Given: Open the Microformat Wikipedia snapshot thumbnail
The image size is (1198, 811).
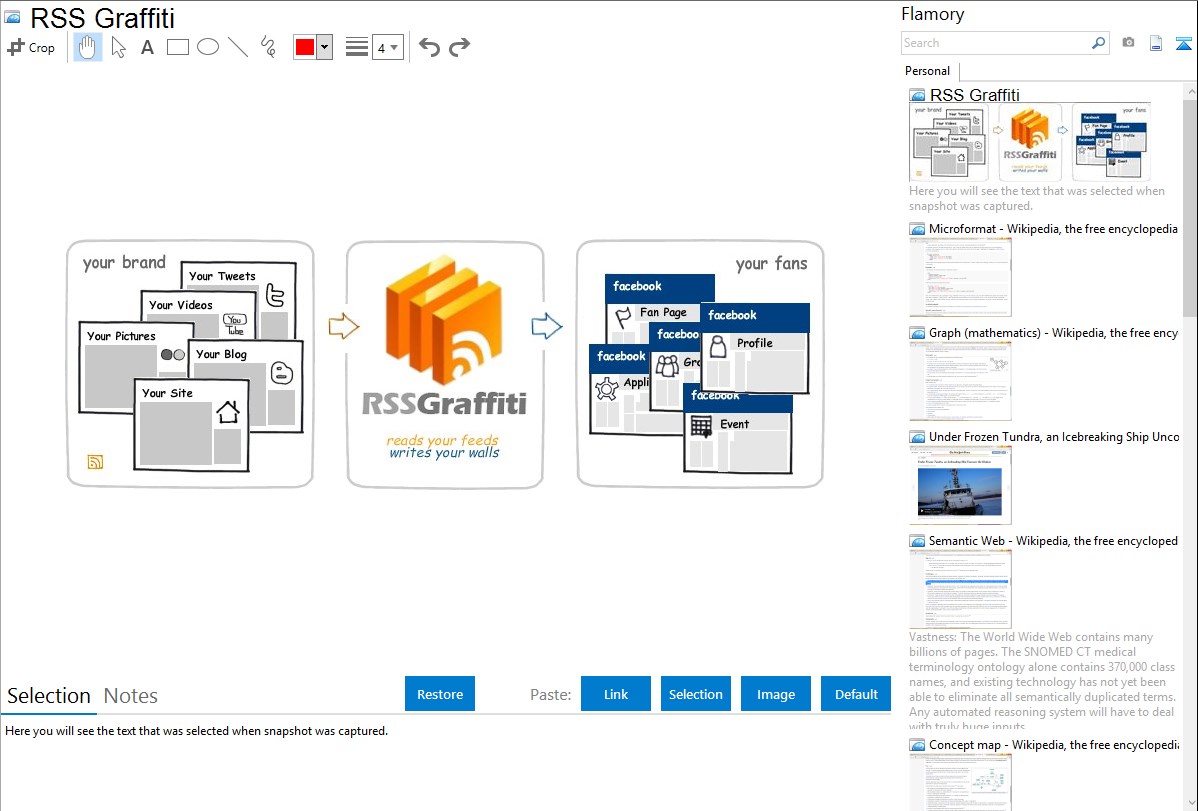Looking at the screenshot, I should (x=960, y=277).
